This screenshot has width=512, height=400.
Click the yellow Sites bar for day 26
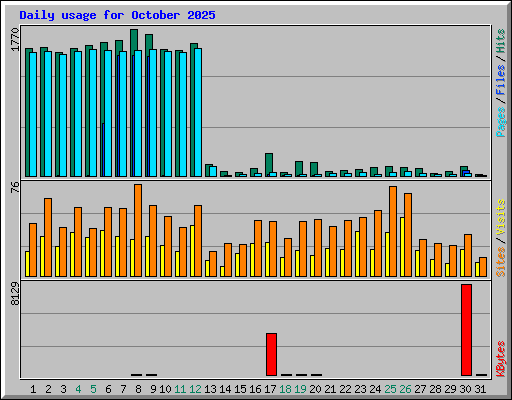coord(402,247)
